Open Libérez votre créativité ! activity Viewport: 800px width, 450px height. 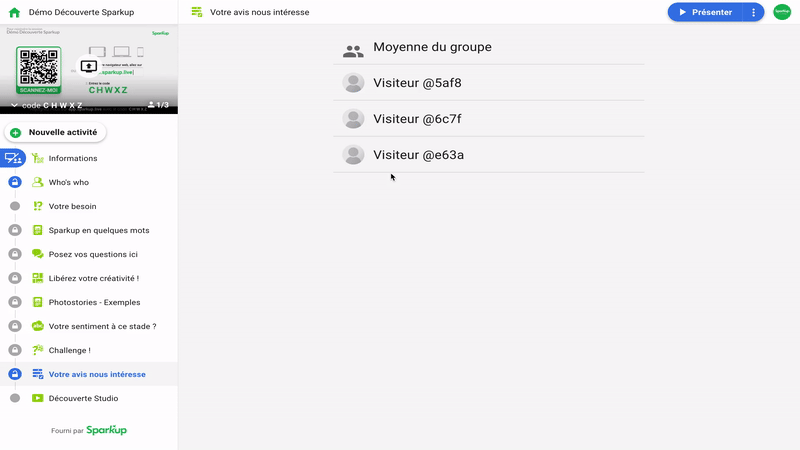(x=94, y=278)
